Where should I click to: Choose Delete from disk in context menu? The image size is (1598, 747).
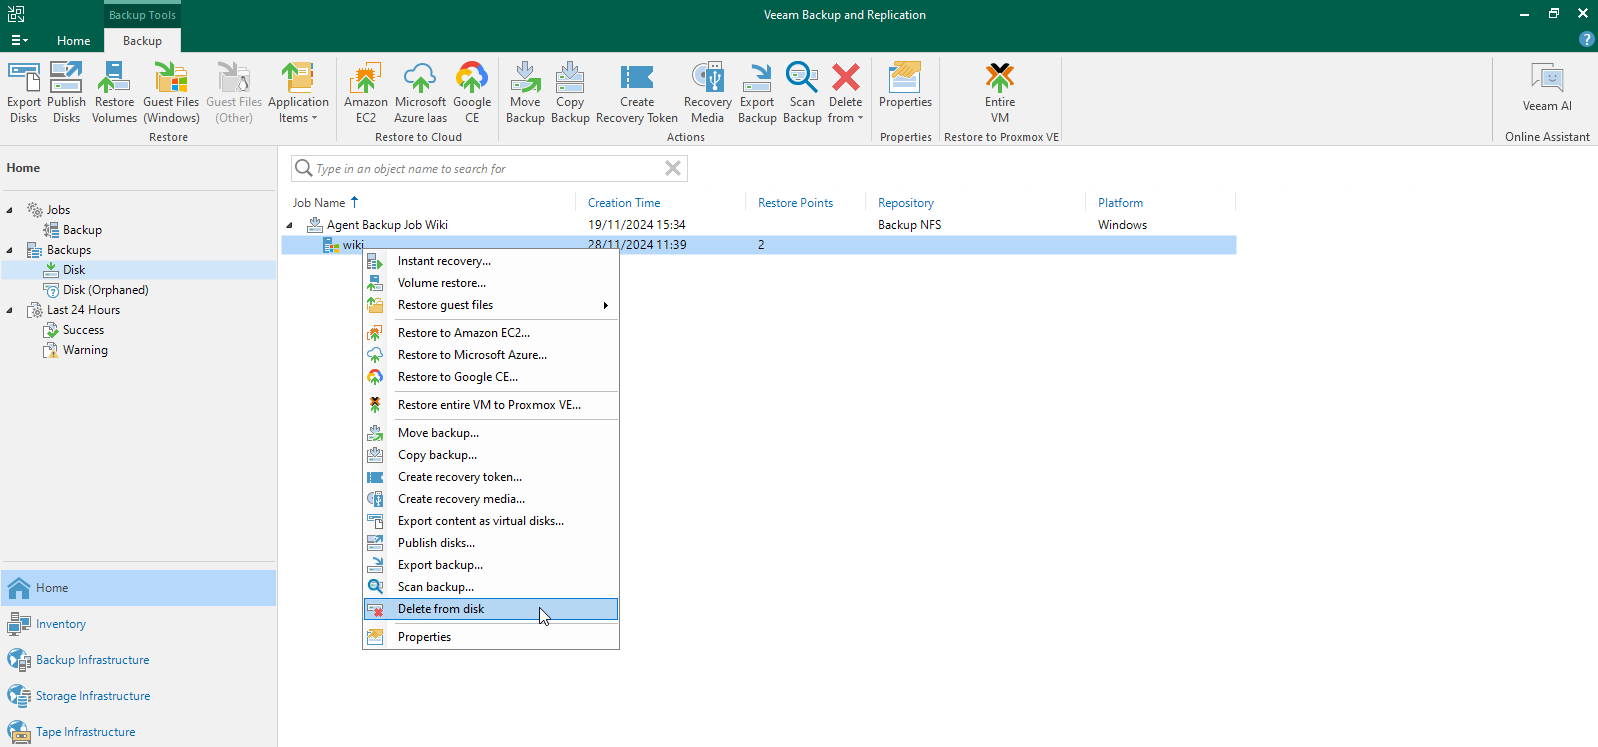pos(441,609)
